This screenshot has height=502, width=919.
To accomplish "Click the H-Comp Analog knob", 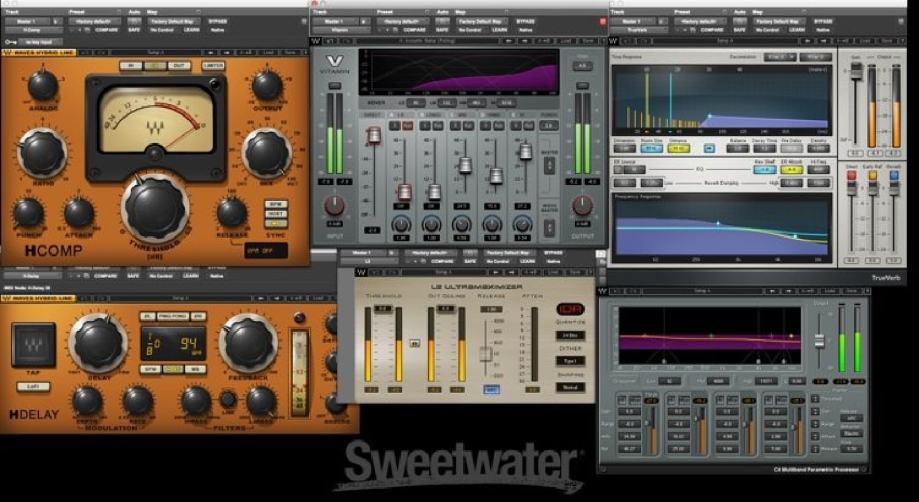I will (43, 86).
